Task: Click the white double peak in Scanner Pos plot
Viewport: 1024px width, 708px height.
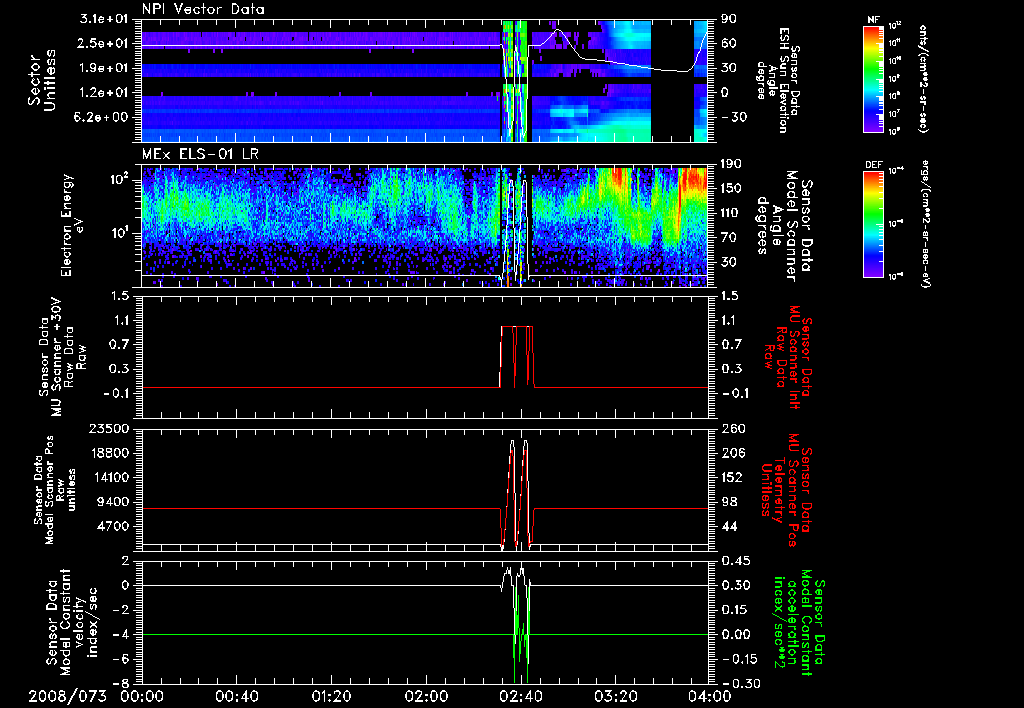Action: [519, 493]
